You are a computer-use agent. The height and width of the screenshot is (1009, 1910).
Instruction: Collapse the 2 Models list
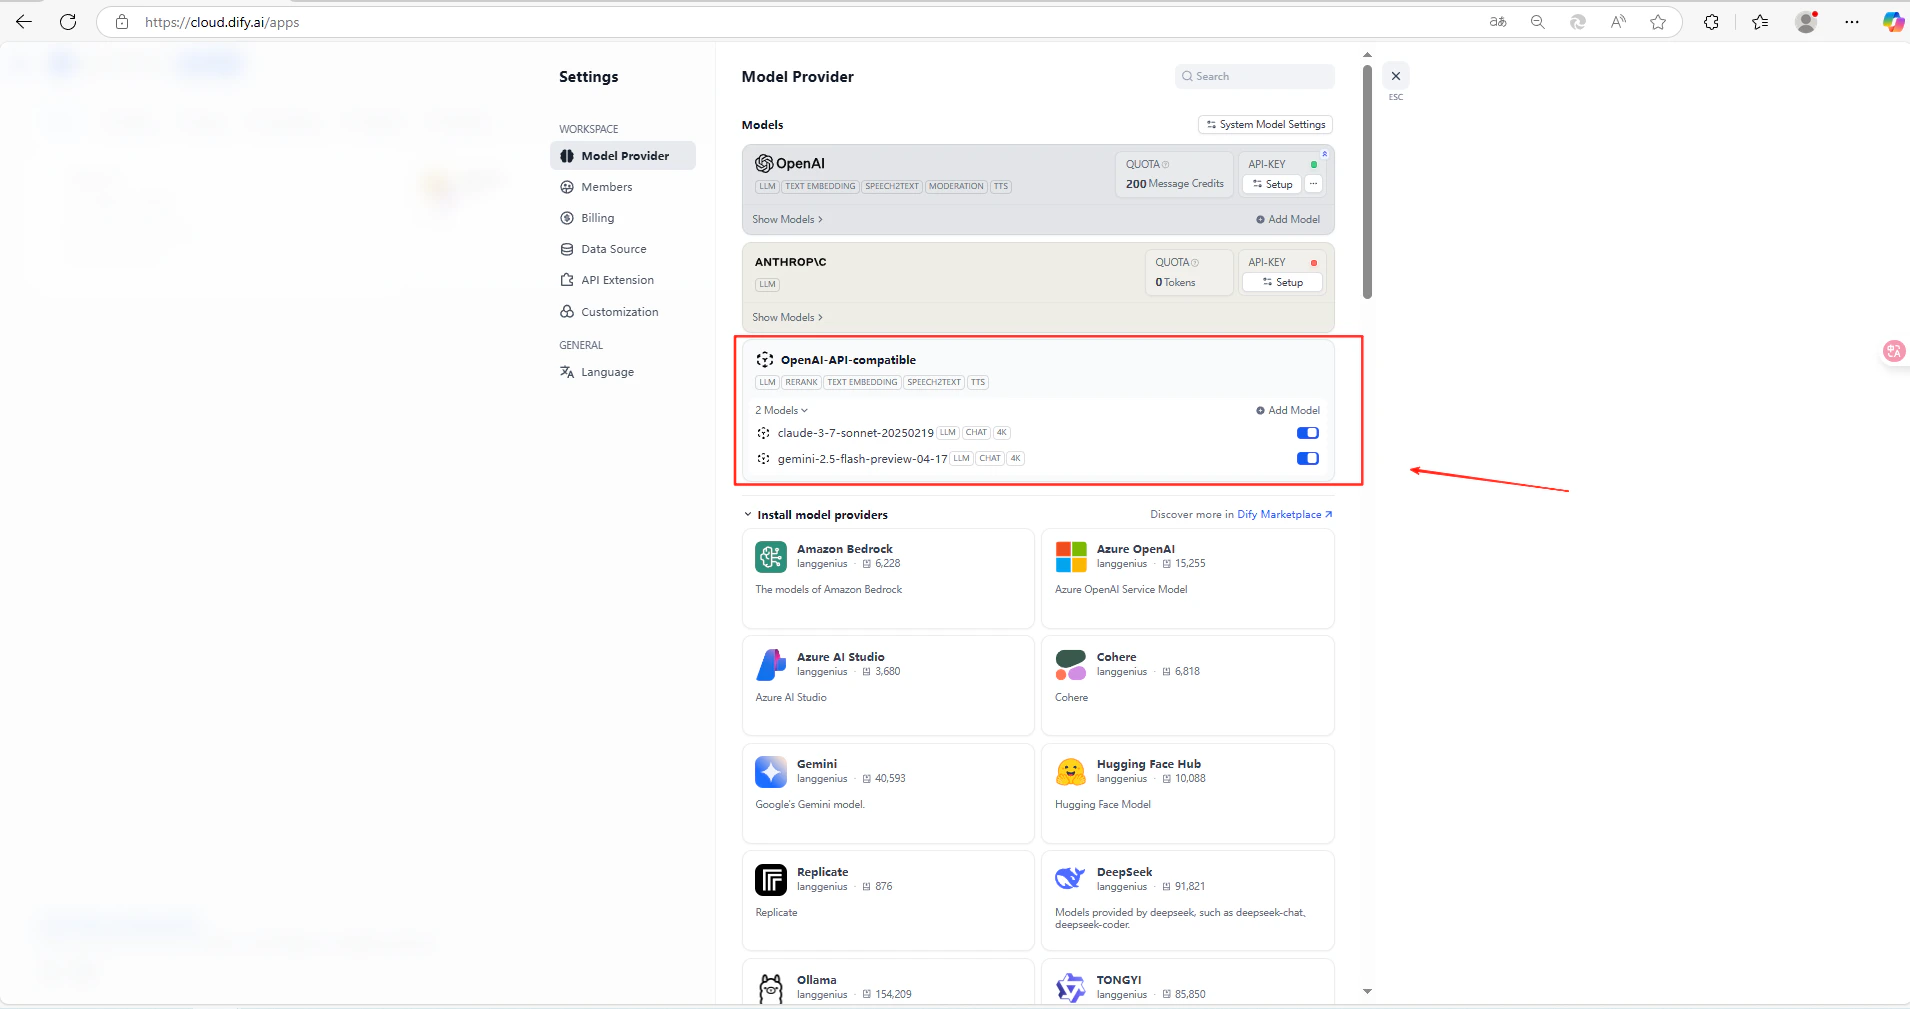pos(781,410)
